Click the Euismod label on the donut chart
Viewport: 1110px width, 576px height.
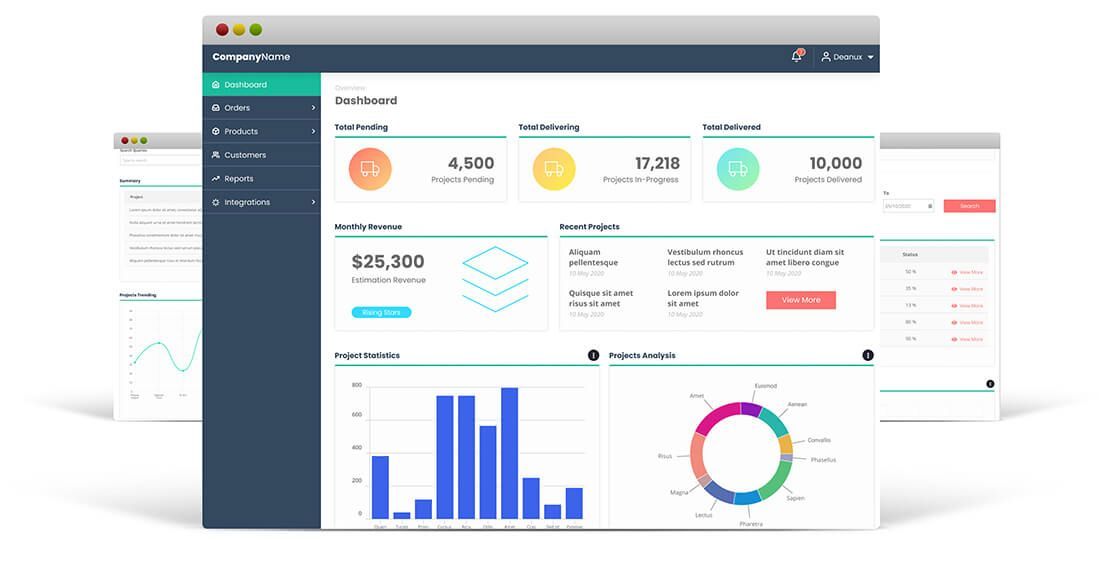[765, 386]
